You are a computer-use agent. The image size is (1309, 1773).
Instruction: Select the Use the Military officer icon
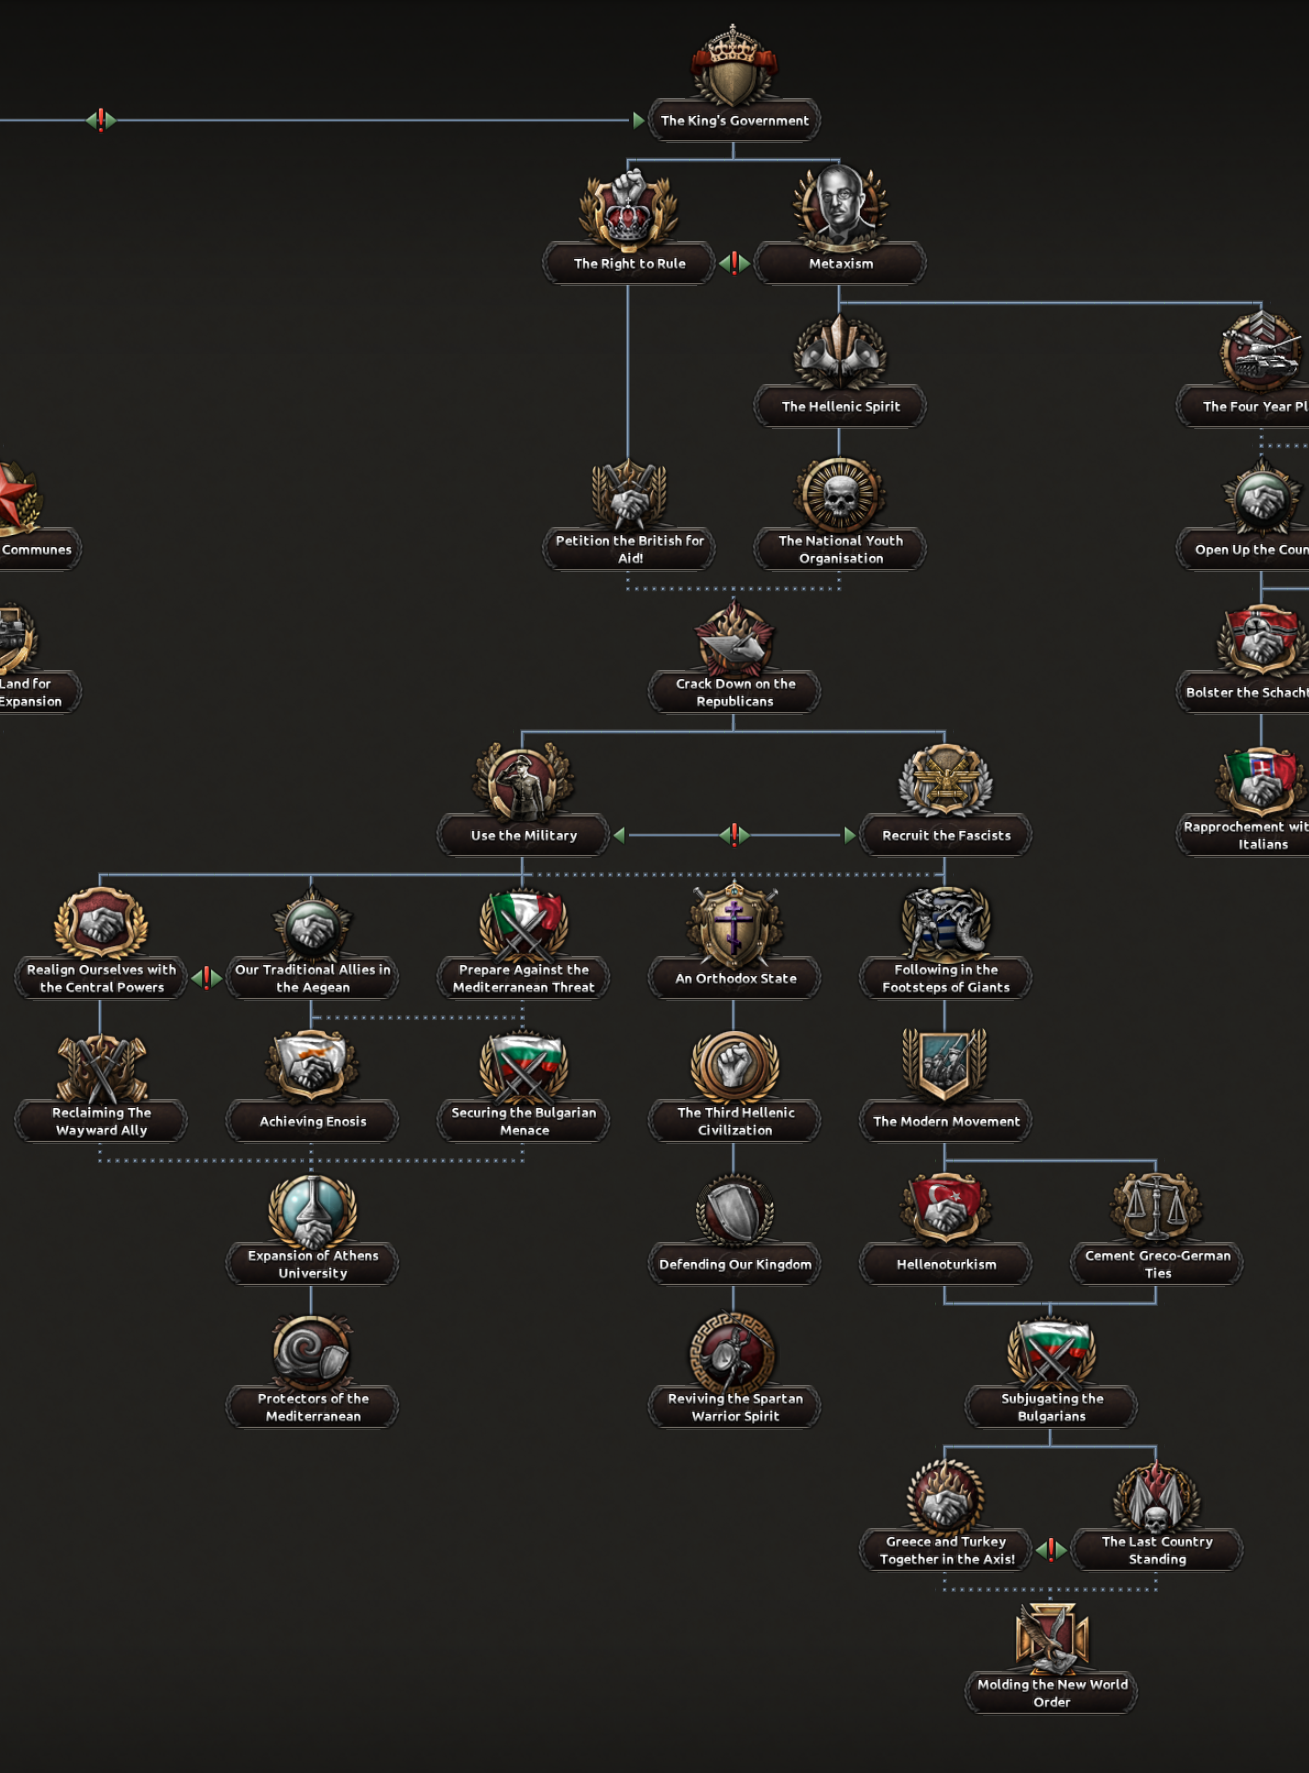523,781
